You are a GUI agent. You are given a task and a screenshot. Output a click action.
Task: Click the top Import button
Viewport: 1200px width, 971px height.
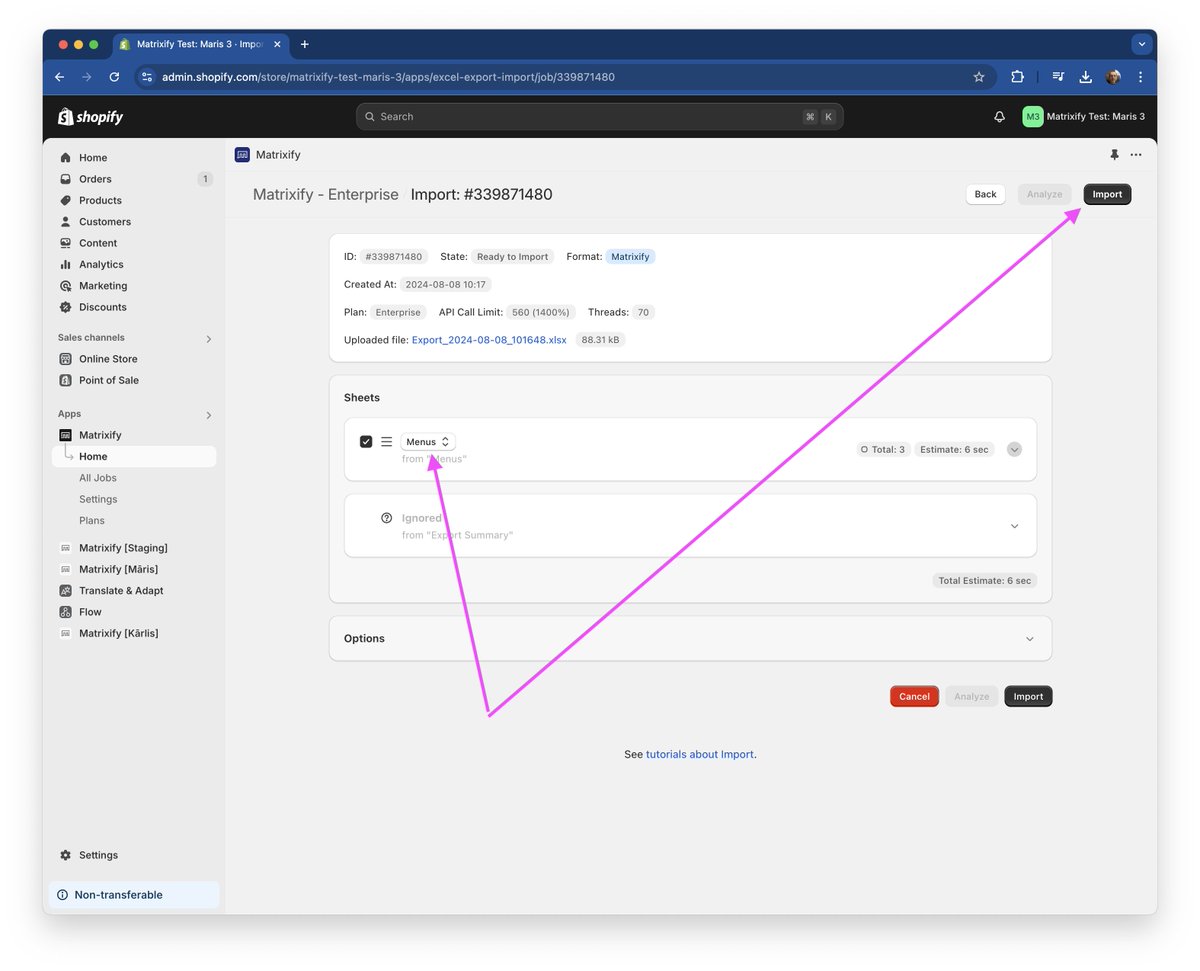click(1107, 194)
